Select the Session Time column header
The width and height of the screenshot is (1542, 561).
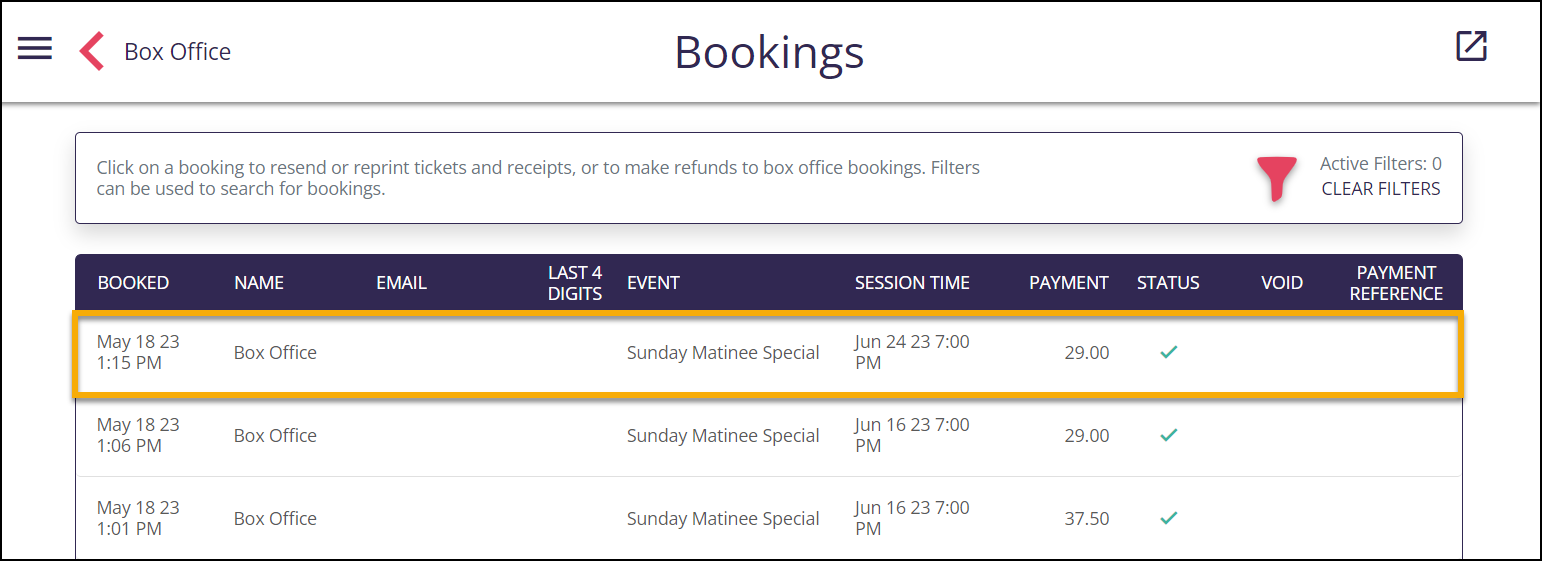(x=912, y=283)
